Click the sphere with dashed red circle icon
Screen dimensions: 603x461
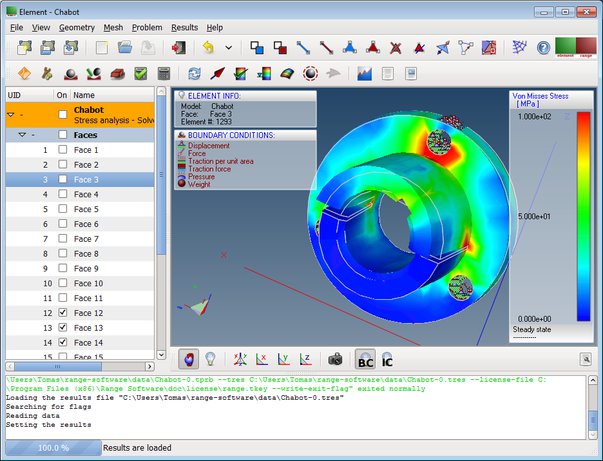click(310, 73)
